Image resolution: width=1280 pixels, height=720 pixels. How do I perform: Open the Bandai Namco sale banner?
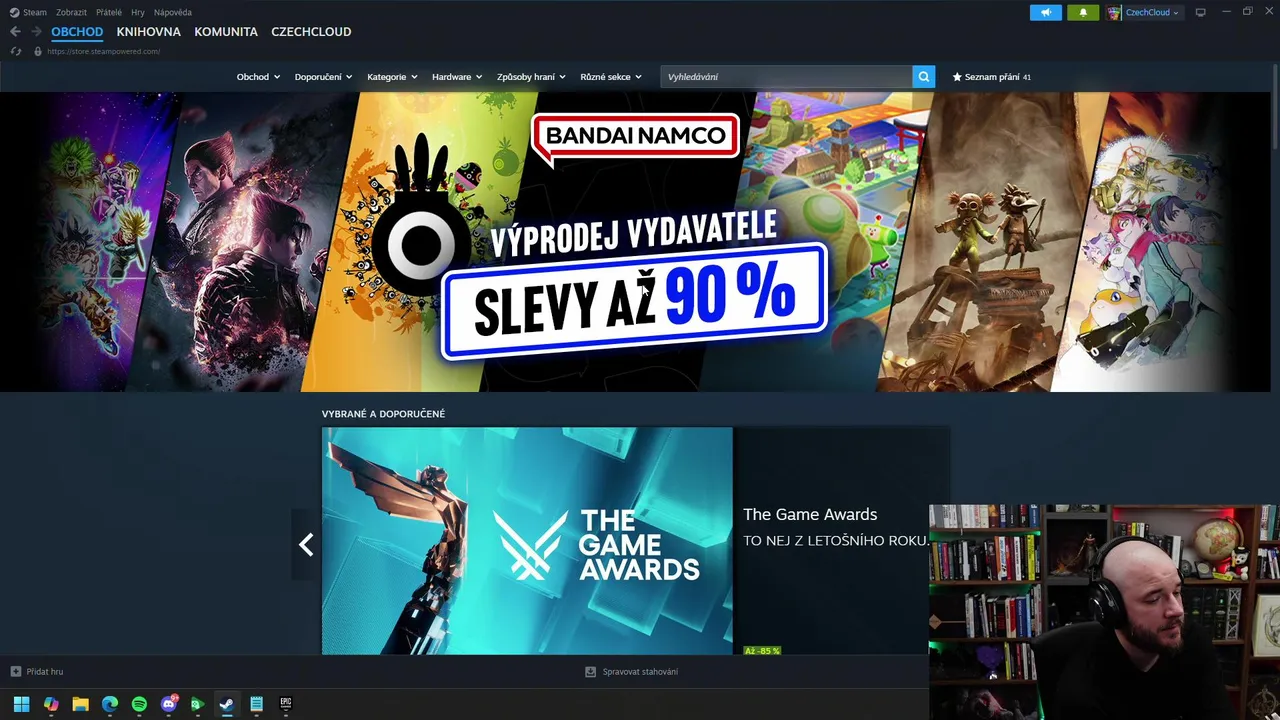(635, 242)
